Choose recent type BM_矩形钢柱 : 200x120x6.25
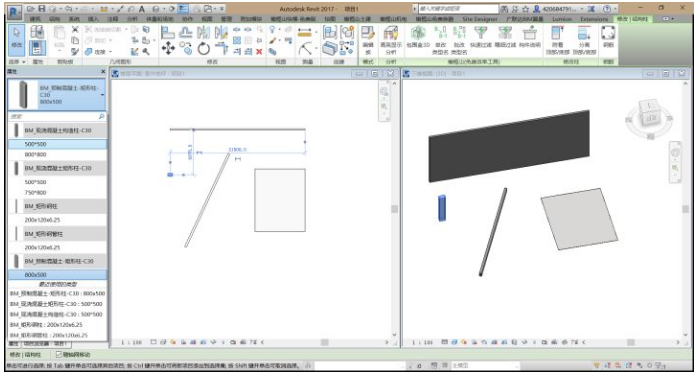The width and height of the screenshot is (698, 375). (x=46, y=325)
